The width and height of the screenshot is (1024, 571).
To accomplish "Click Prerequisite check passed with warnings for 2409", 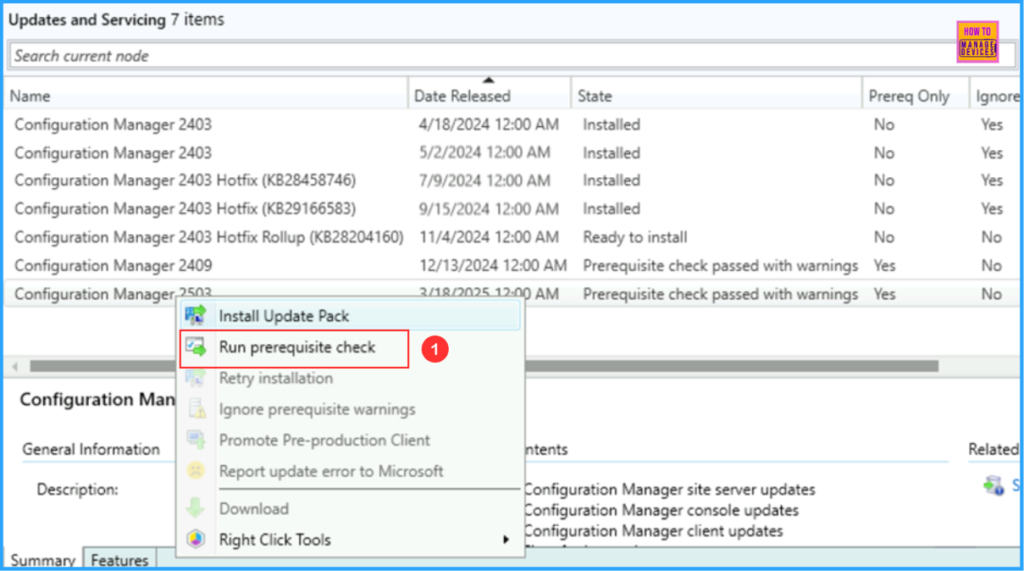I will tap(720, 265).
